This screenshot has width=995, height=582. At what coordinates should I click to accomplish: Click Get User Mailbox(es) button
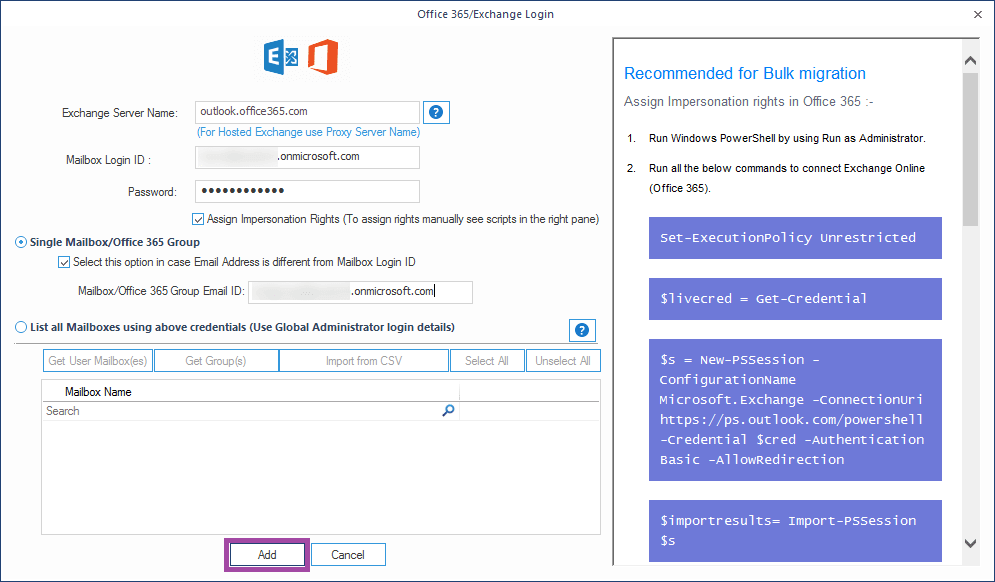[x=98, y=360]
